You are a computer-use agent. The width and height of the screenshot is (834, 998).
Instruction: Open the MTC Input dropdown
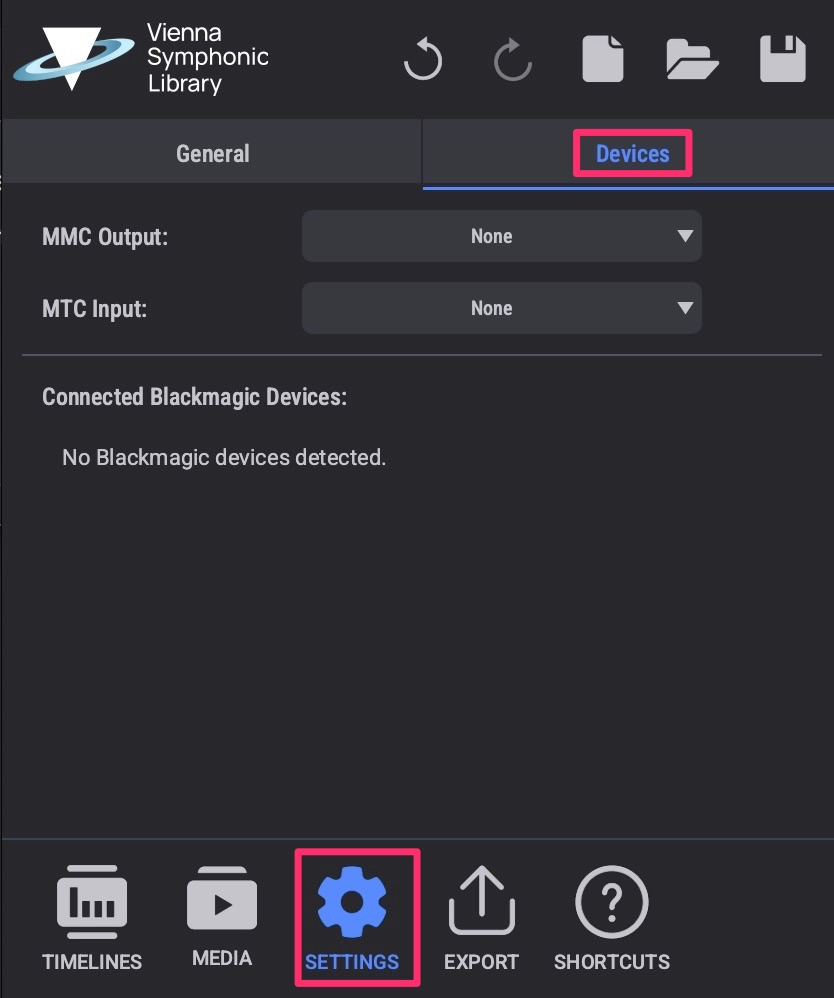(501, 308)
